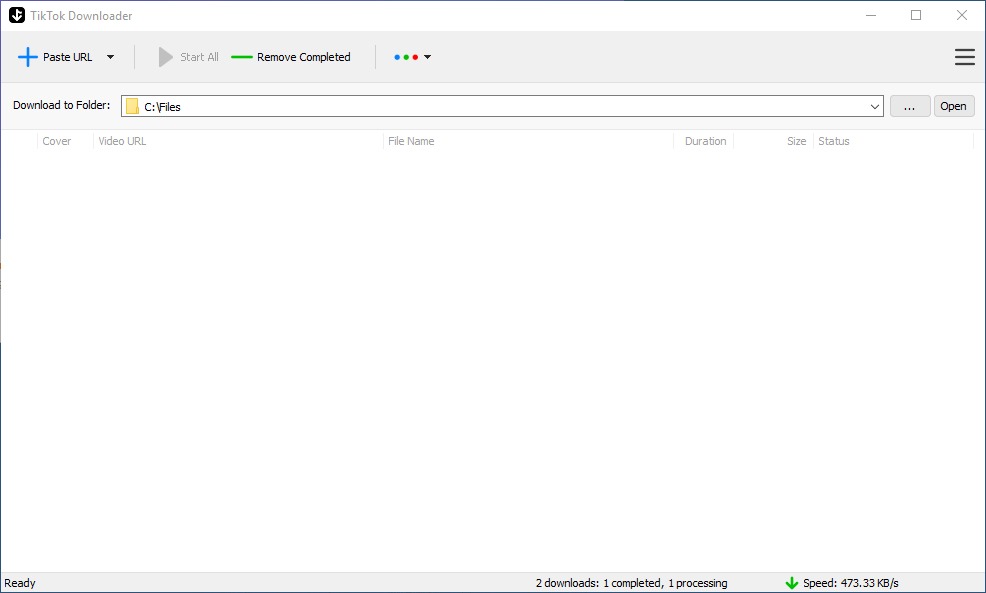This screenshot has height=593, width=986.
Task: Click the browse folder ellipsis button
Action: [x=910, y=106]
